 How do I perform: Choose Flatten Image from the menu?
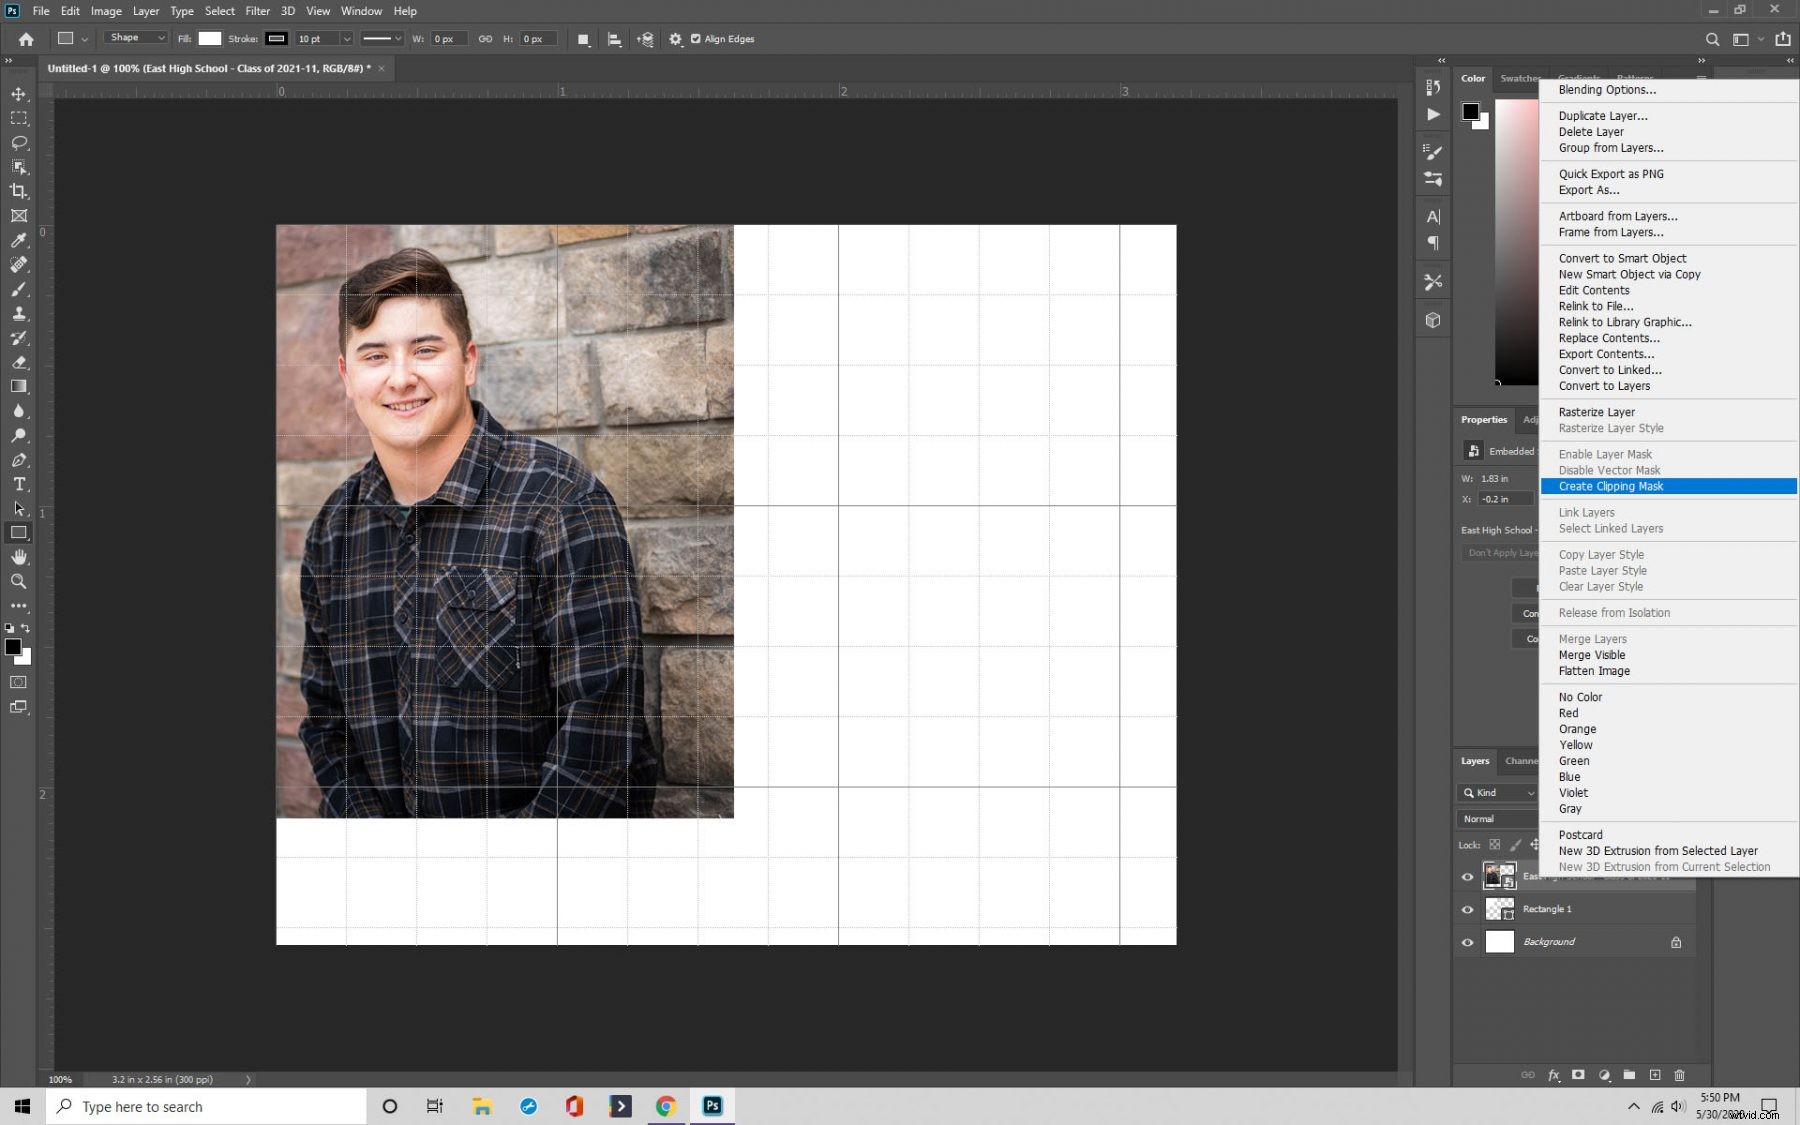[1594, 671]
